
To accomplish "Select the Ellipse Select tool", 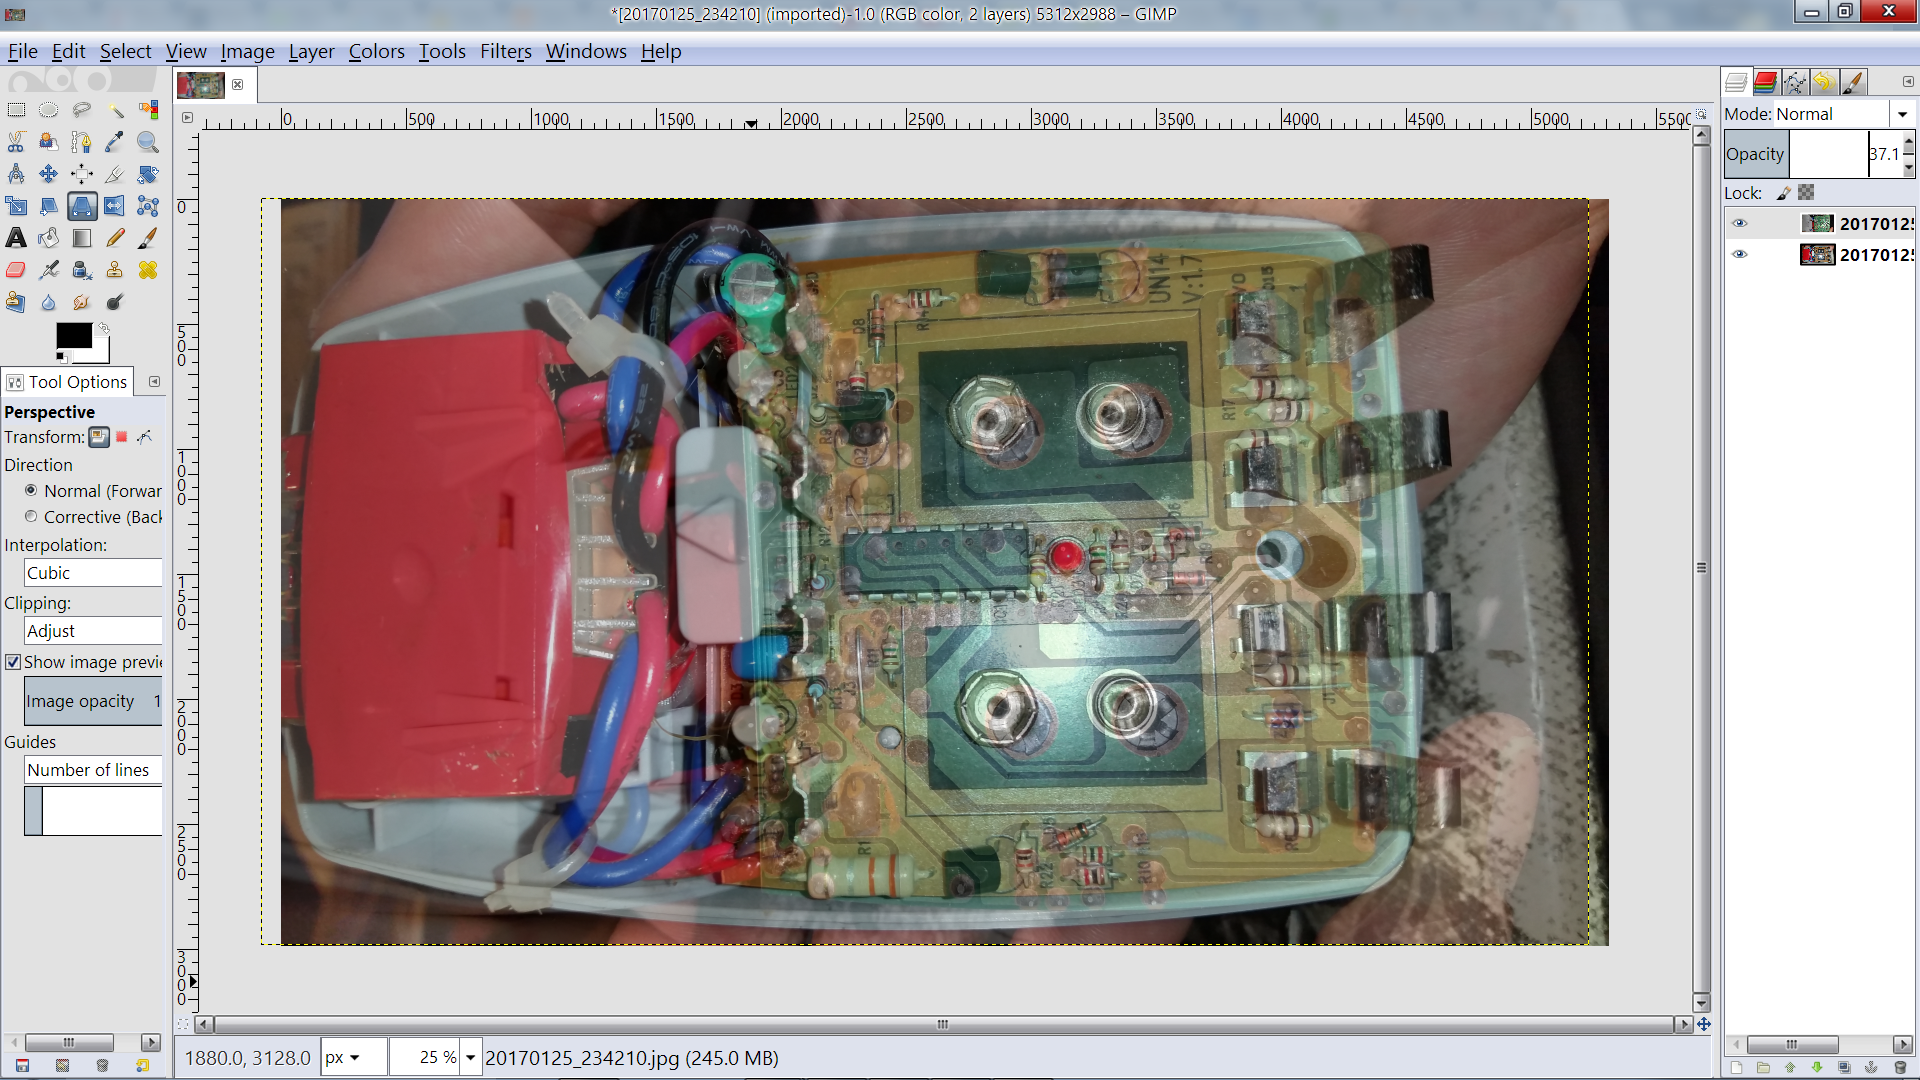I will pos(48,110).
